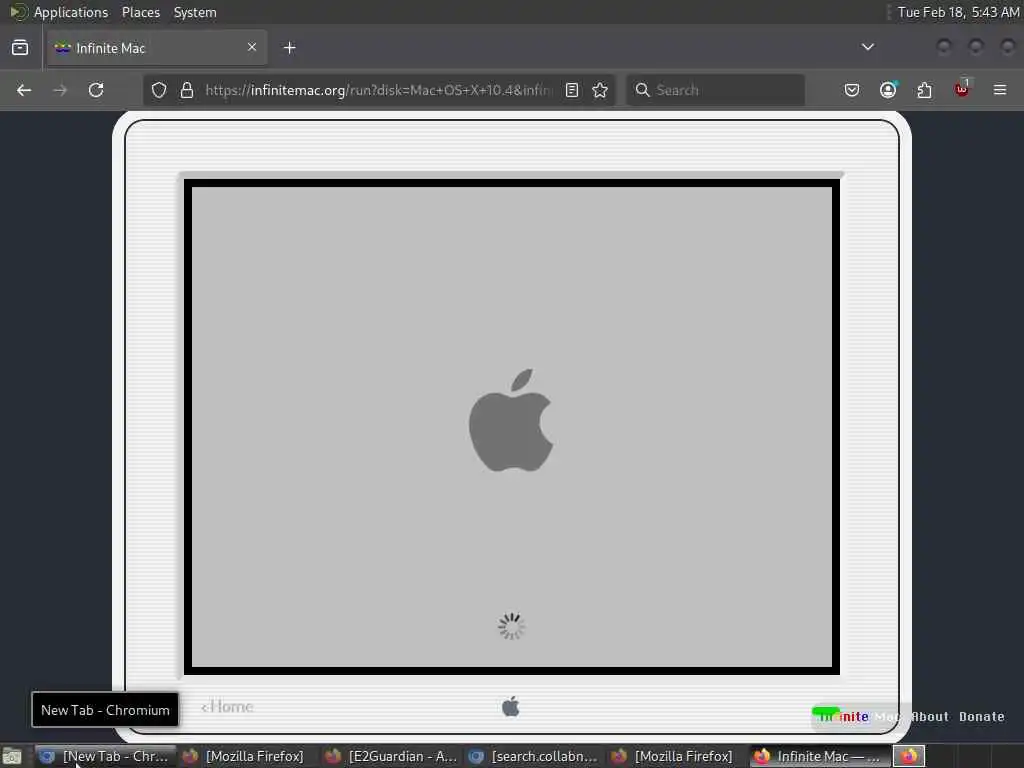Screen dimensions: 1024x768
Task: Select the Infinite Mac browser tab
Action: click(157, 48)
